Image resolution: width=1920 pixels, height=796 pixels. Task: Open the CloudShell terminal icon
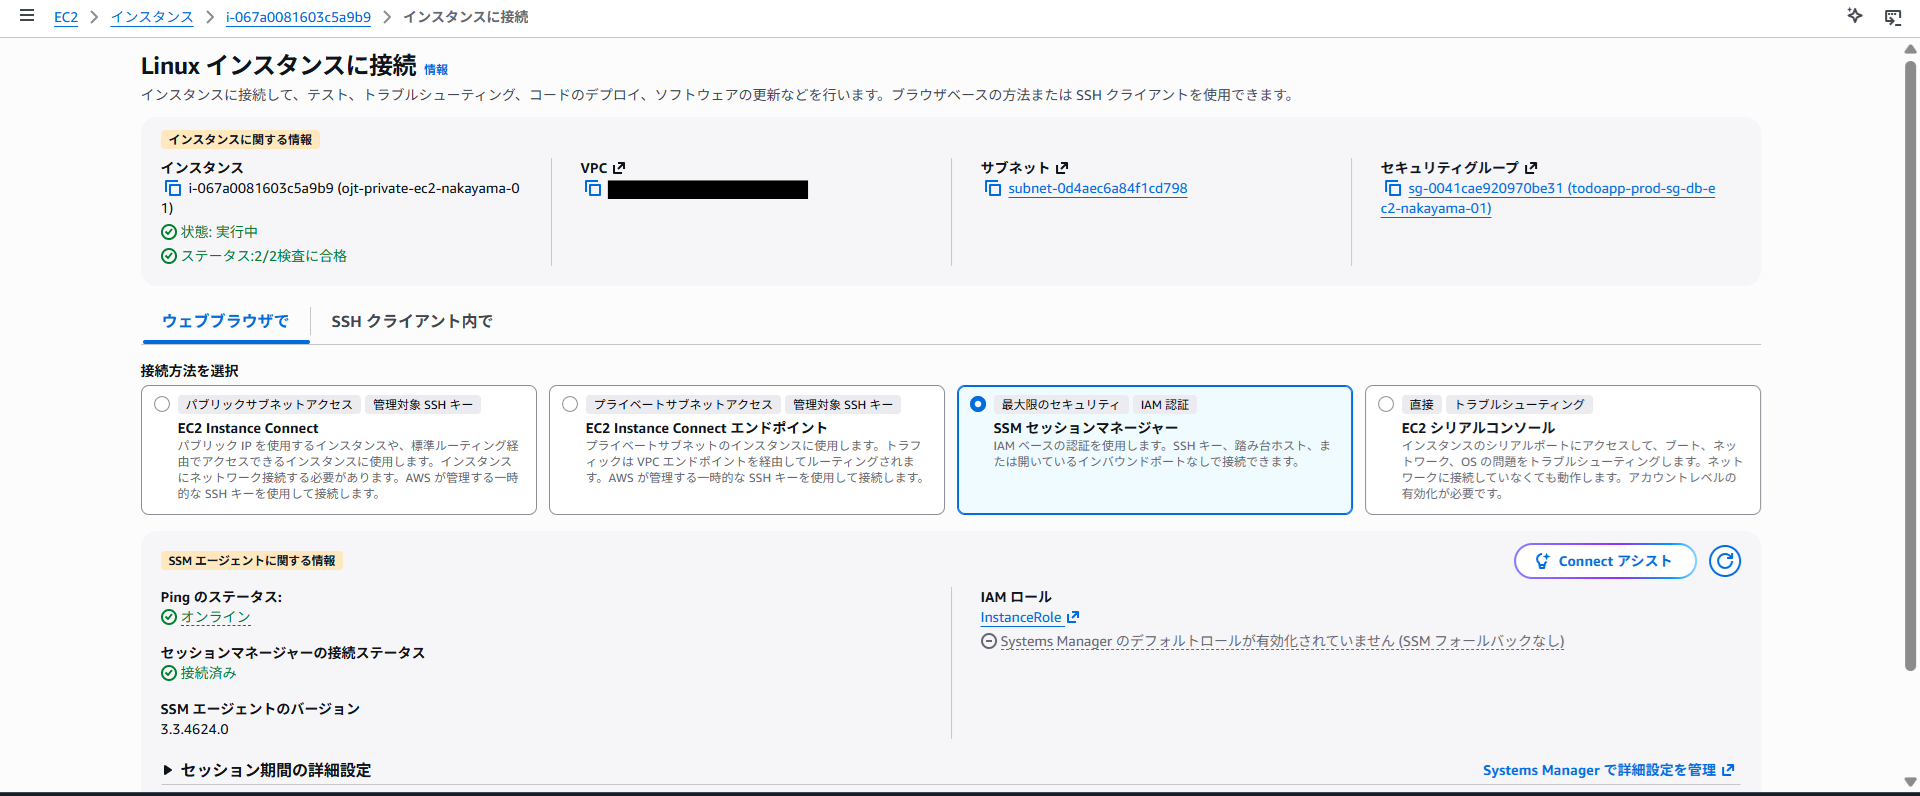(x=1893, y=17)
